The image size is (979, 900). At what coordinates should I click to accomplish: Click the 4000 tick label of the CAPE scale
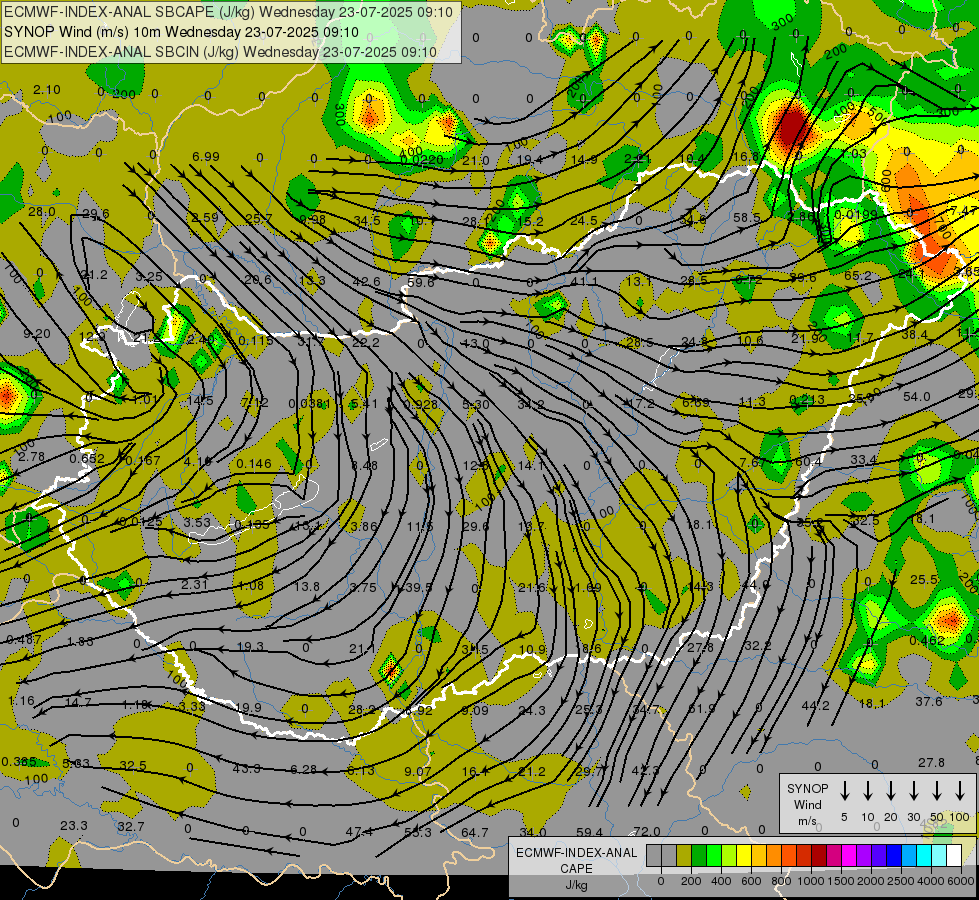pos(930,881)
